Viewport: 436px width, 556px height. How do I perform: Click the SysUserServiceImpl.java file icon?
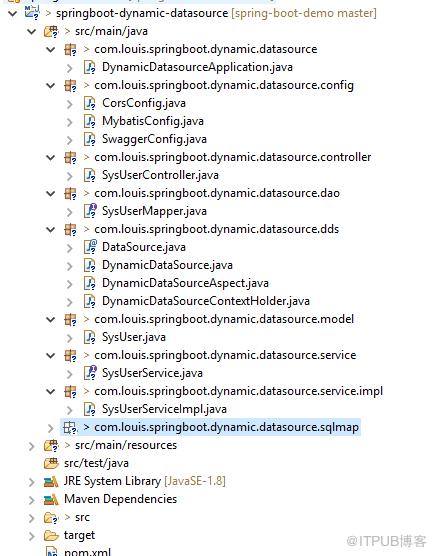[90, 409]
